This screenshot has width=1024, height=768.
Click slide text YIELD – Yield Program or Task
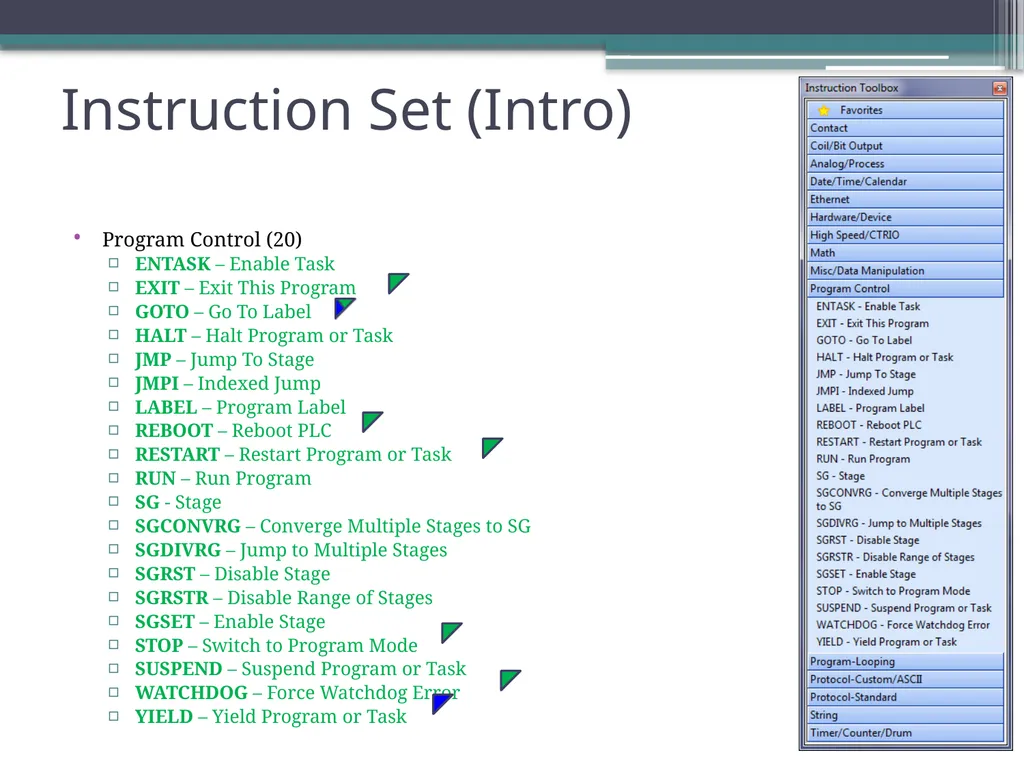pos(270,717)
